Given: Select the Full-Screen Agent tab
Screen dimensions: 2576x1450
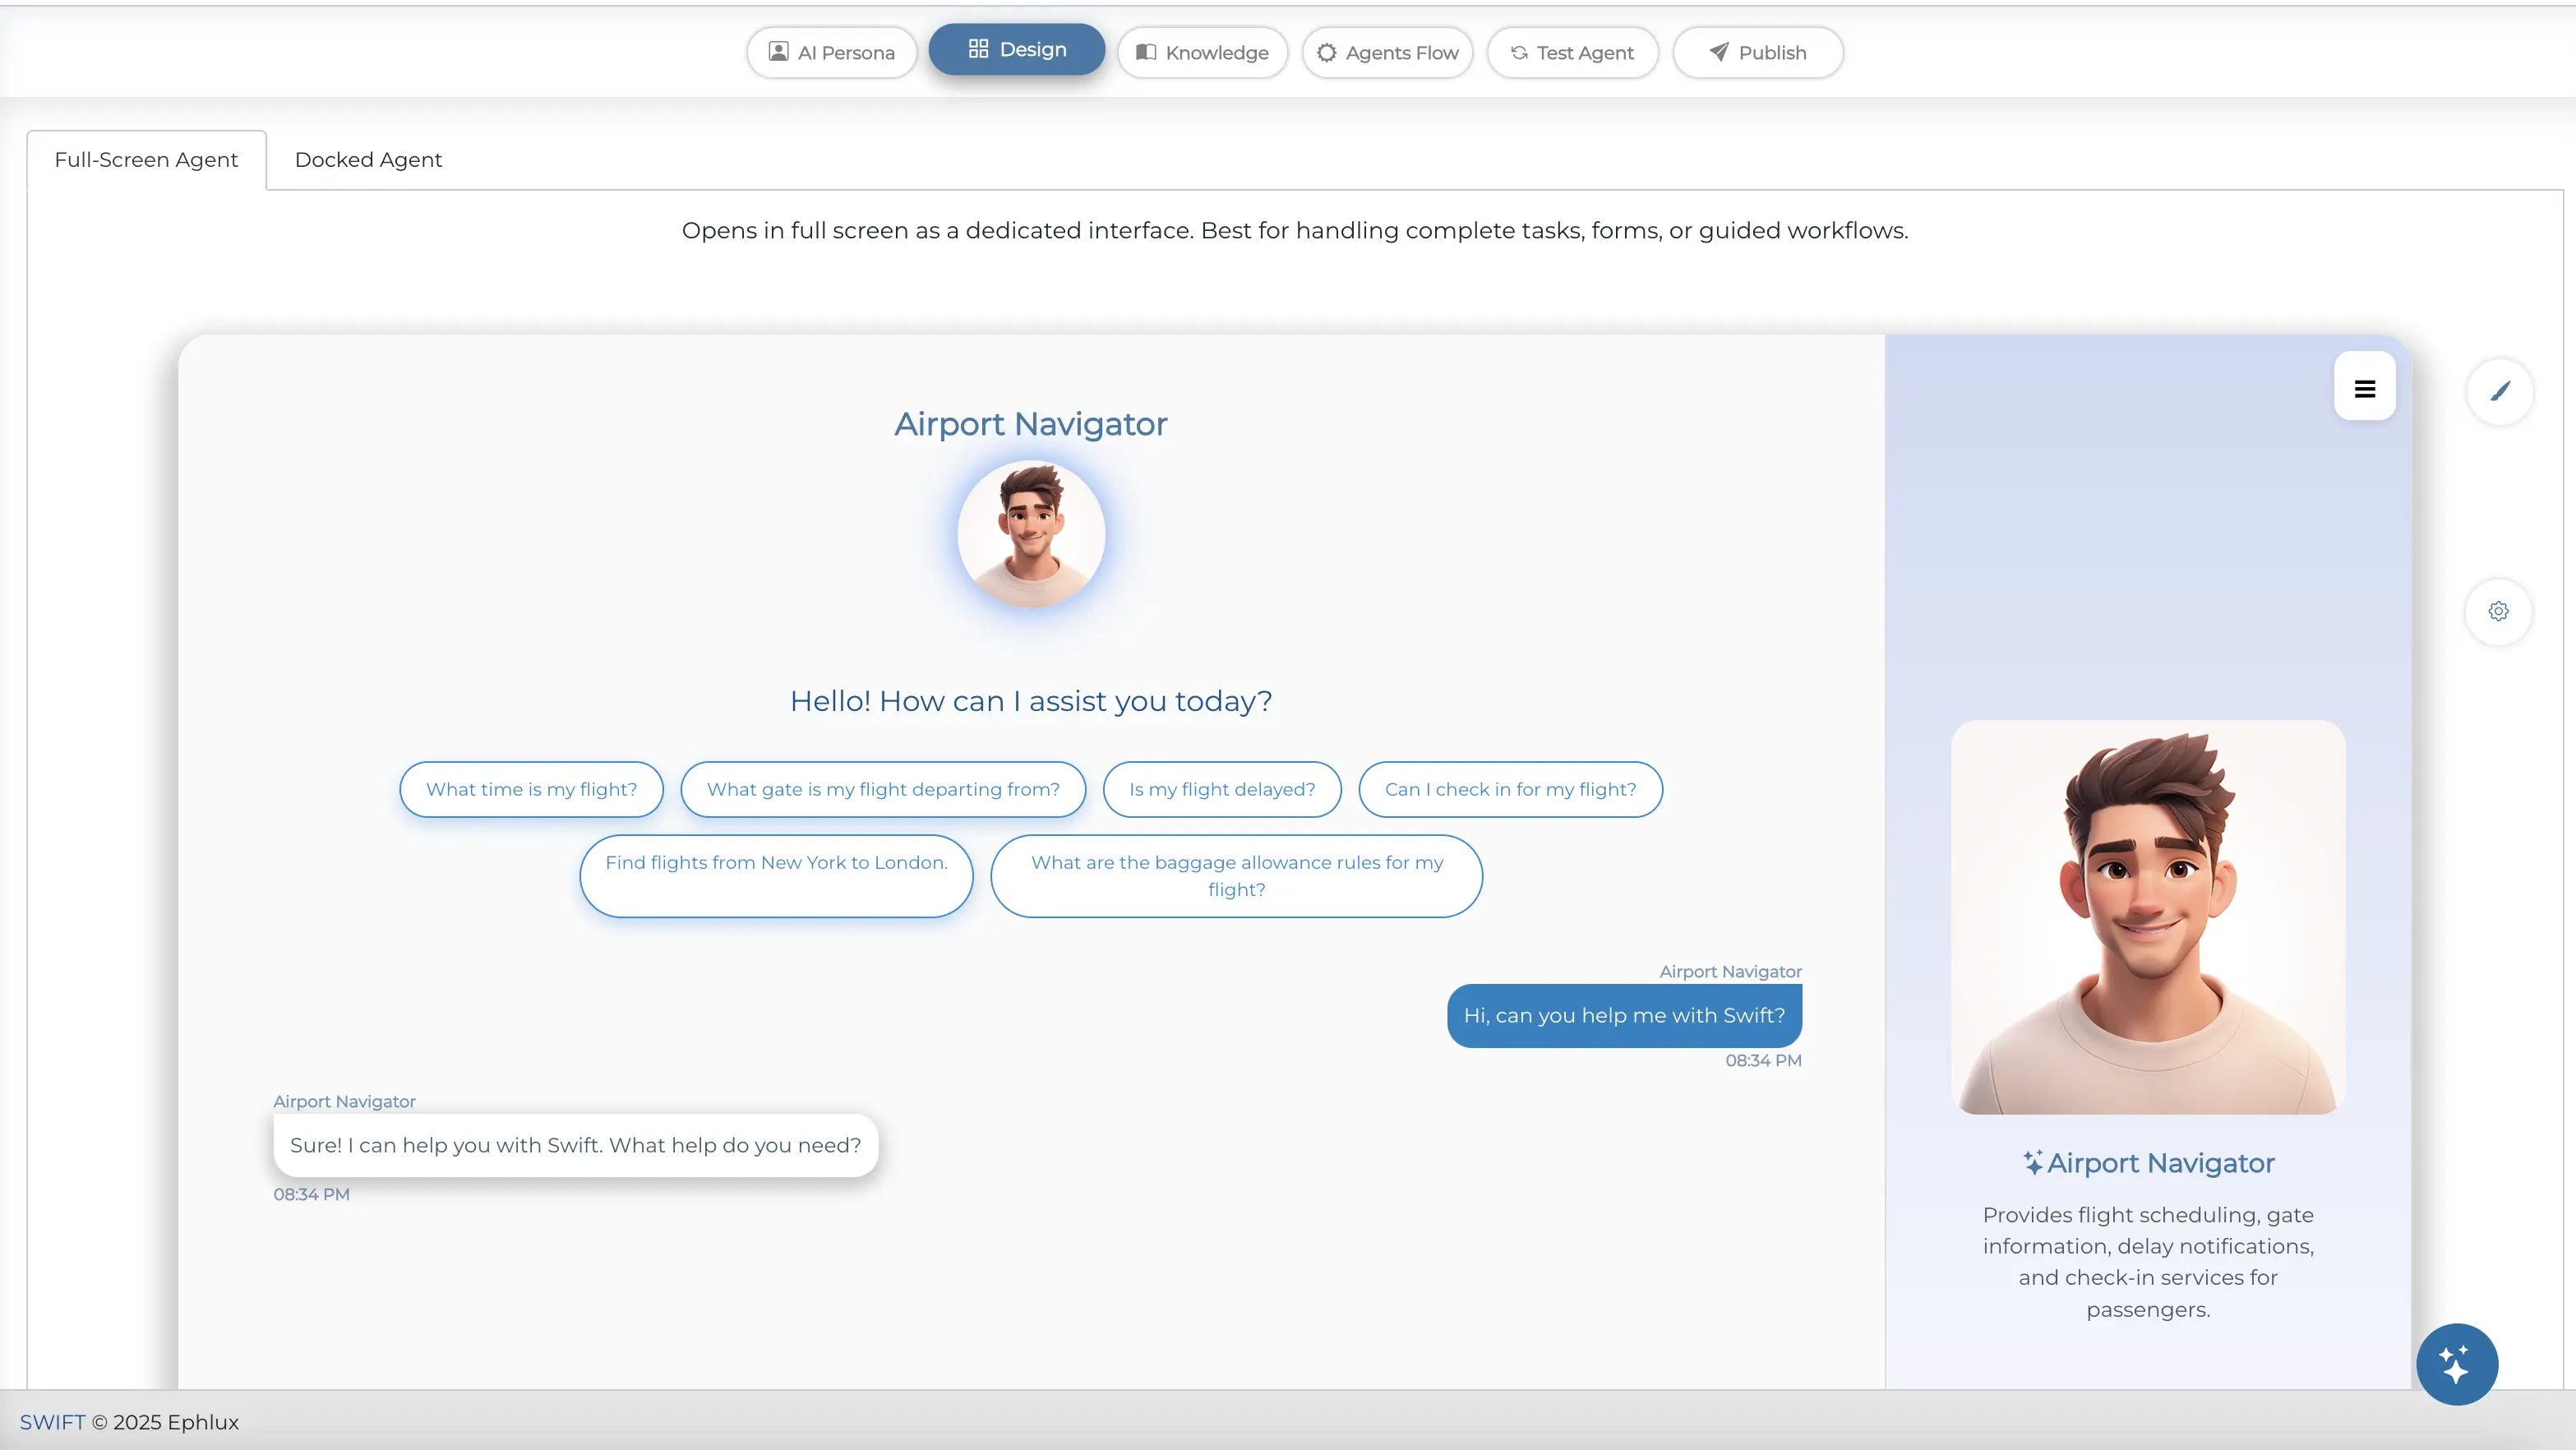Looking at the screenshot, I should [x=146, y=160].
